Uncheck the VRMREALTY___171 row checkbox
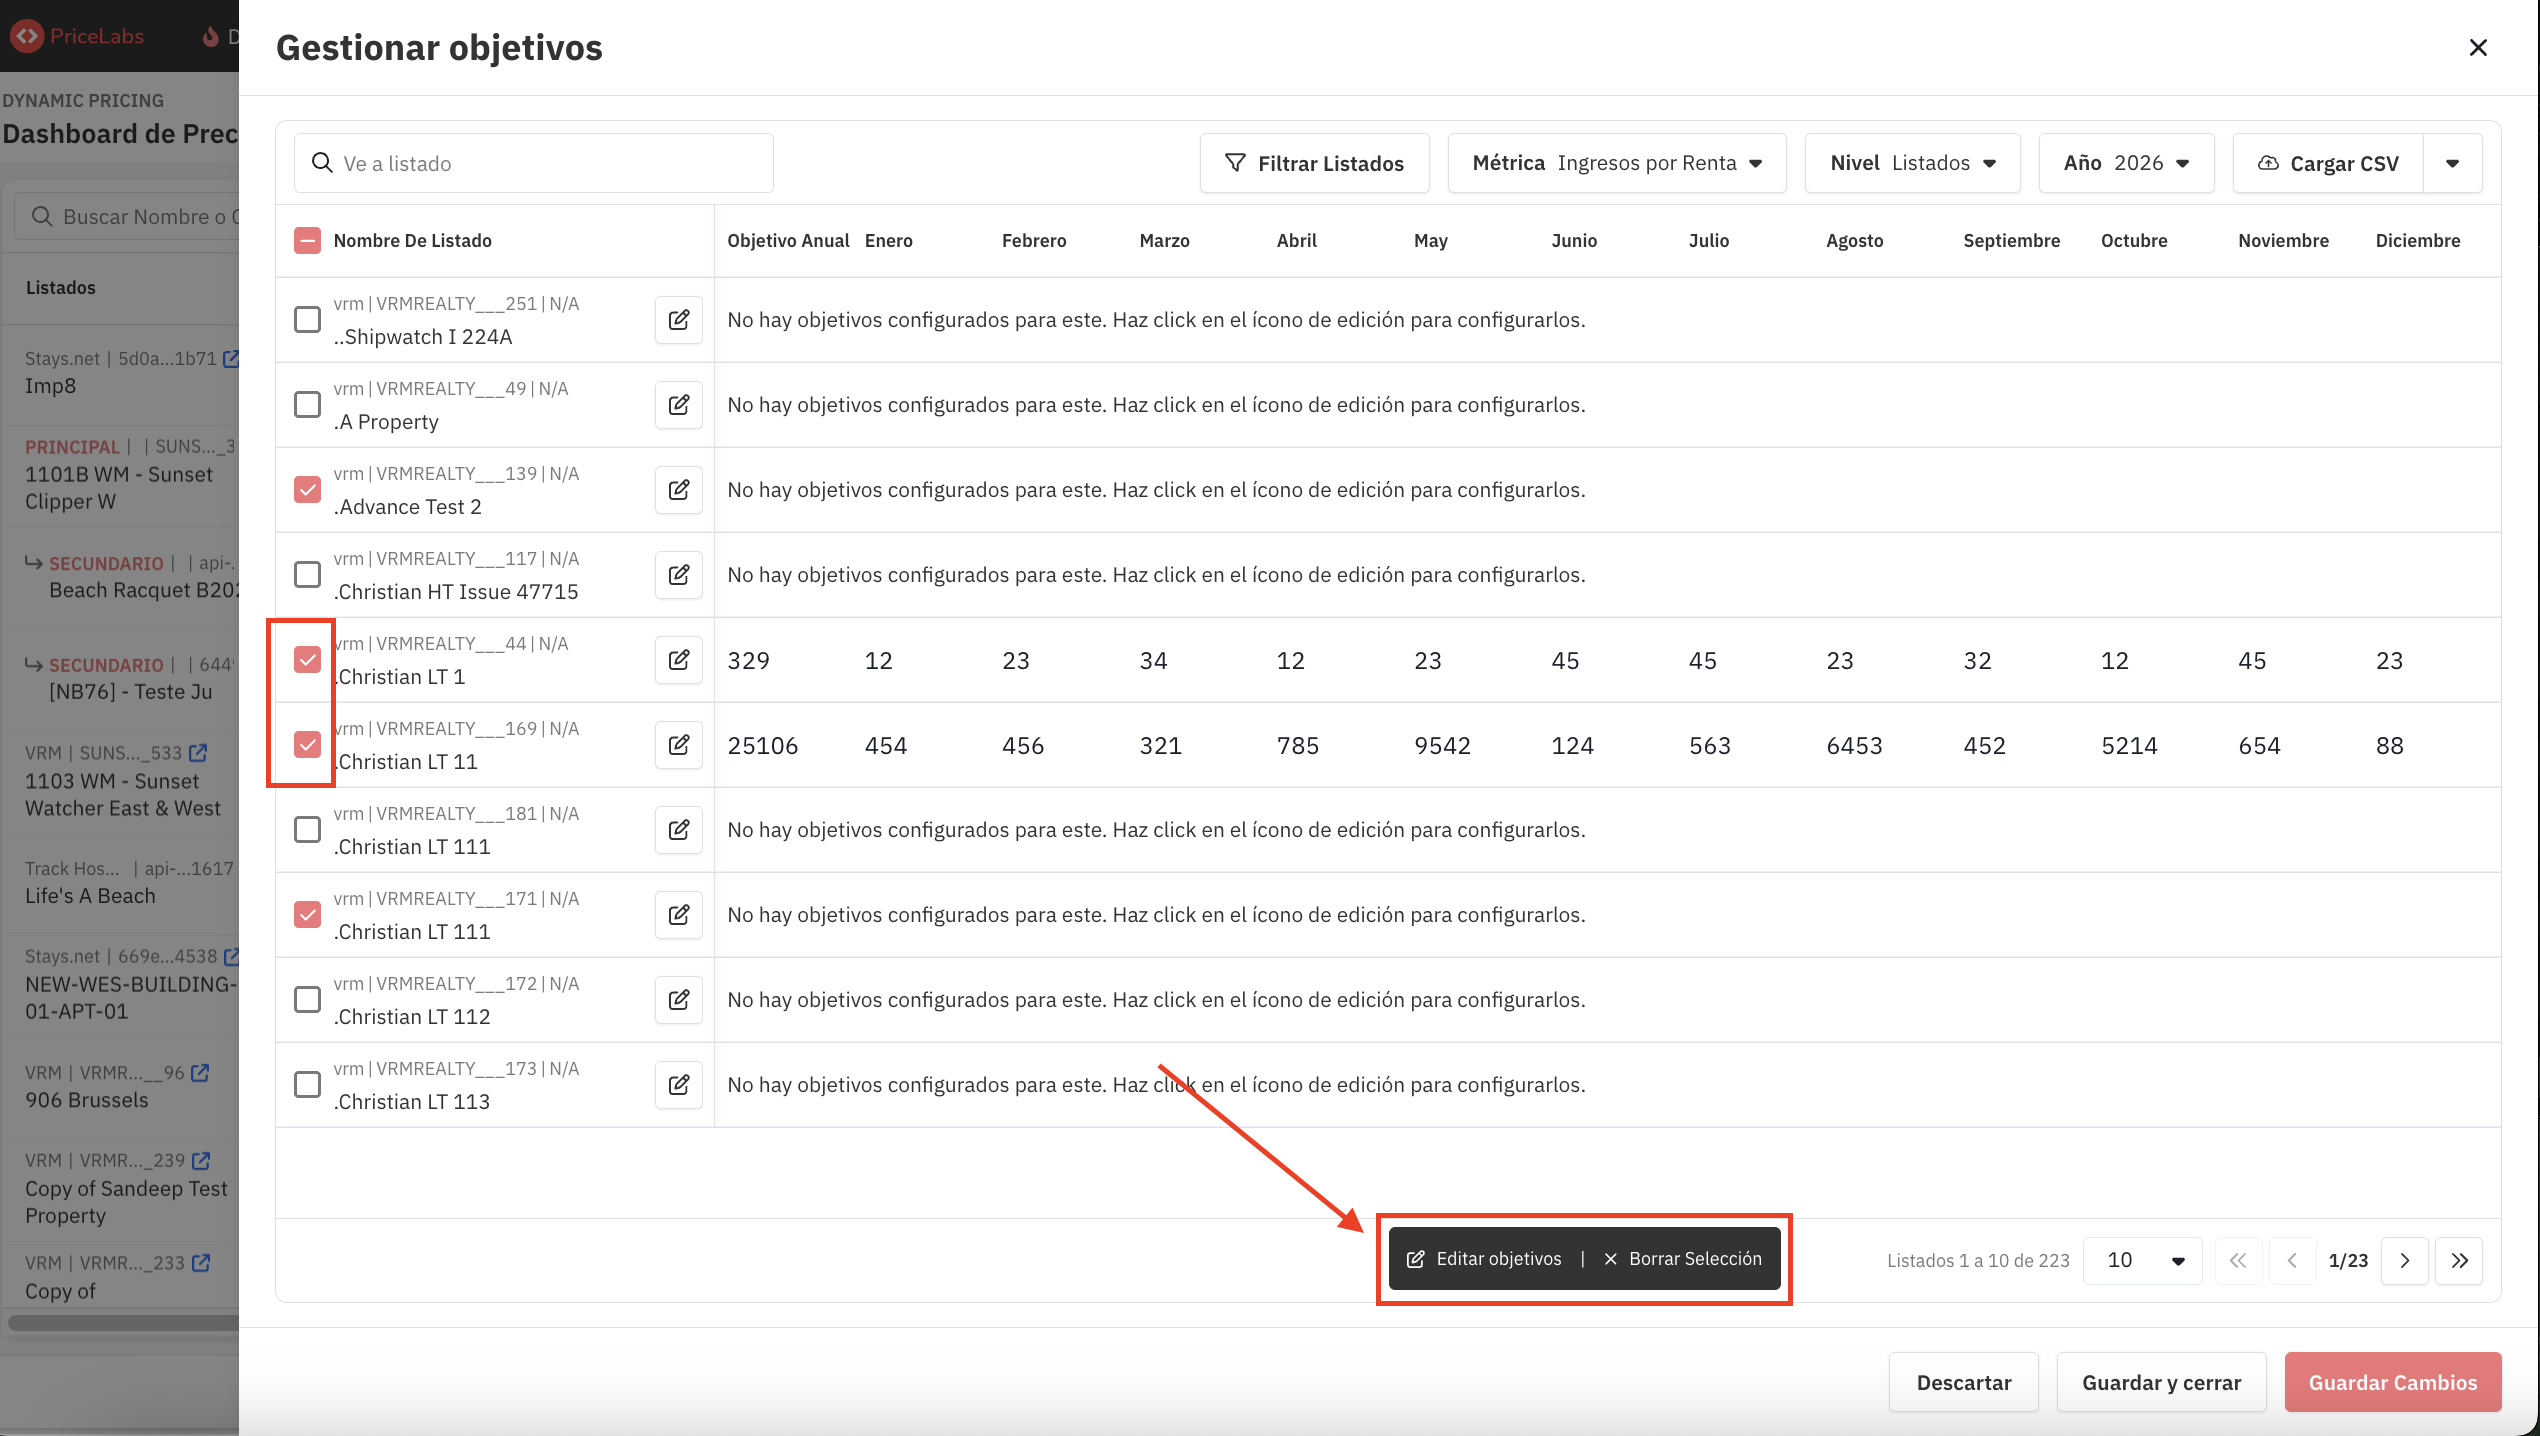Image resolution: width=2540 pixels, height=1436 pixels. pos(307,915)
